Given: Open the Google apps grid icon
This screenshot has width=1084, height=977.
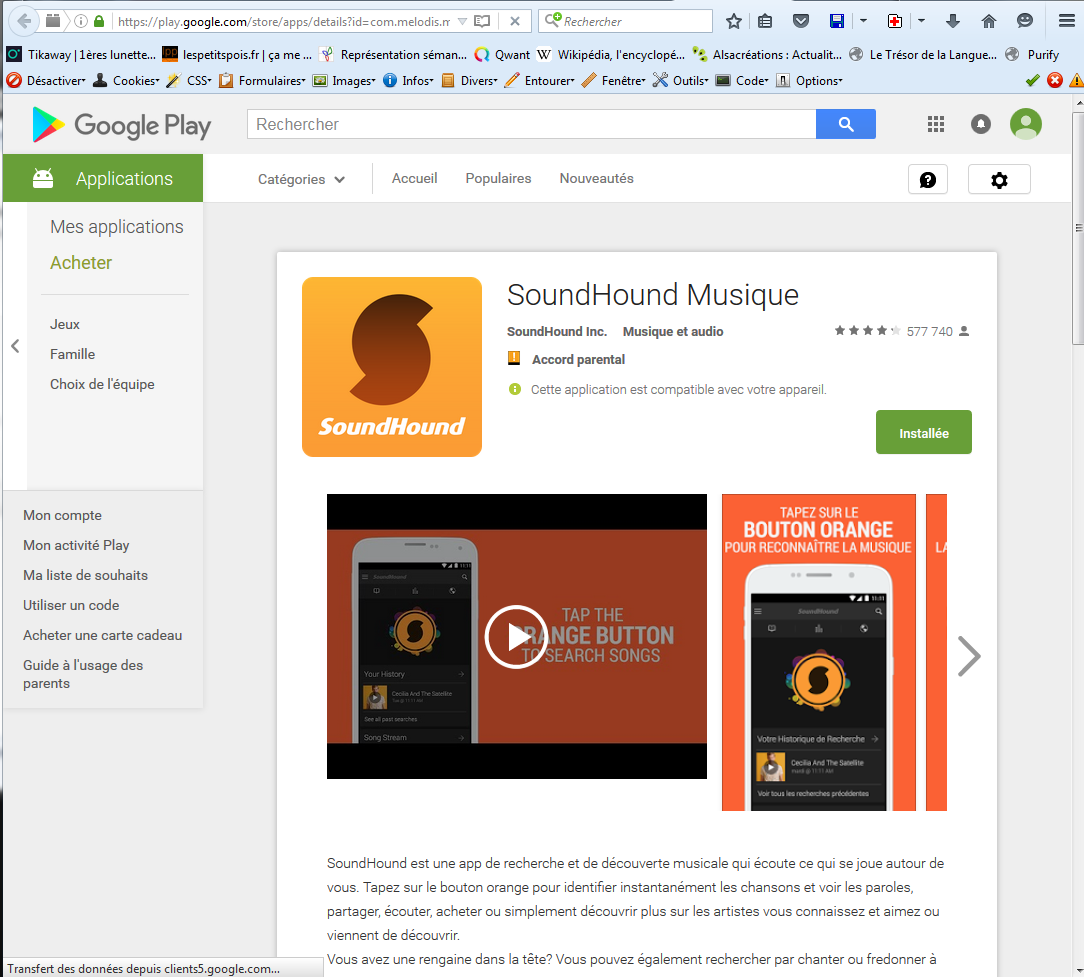Looking at the screenshot, I should [936, 124].
